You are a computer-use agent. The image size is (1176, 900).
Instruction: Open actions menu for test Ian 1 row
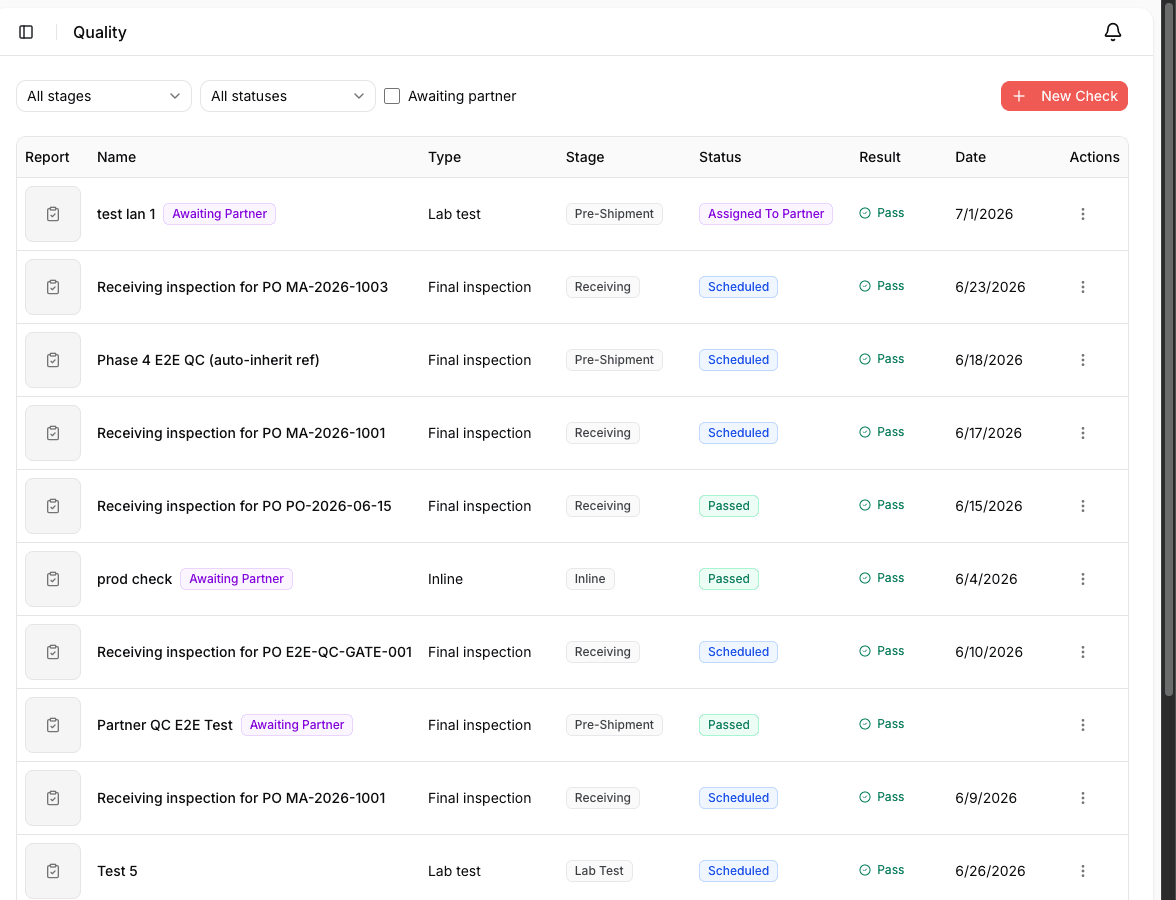(1082, 214)
